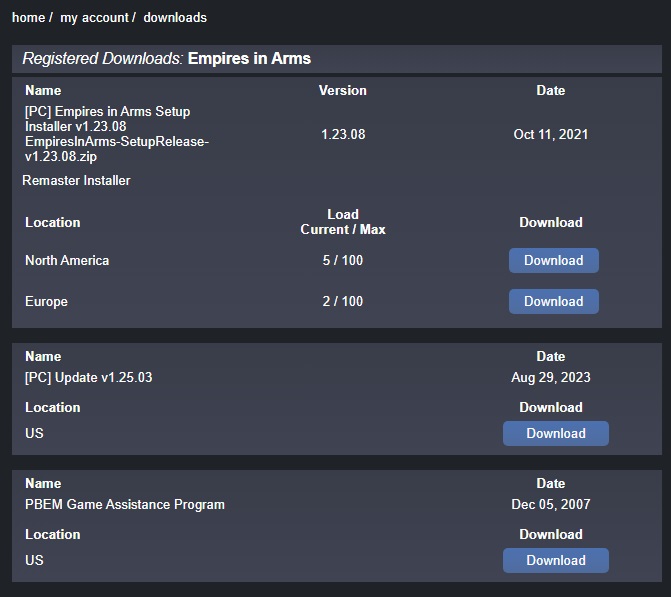This screenshot has height=597, width=671.
Task: Click the Version column header
Action: tap(343, 90)
